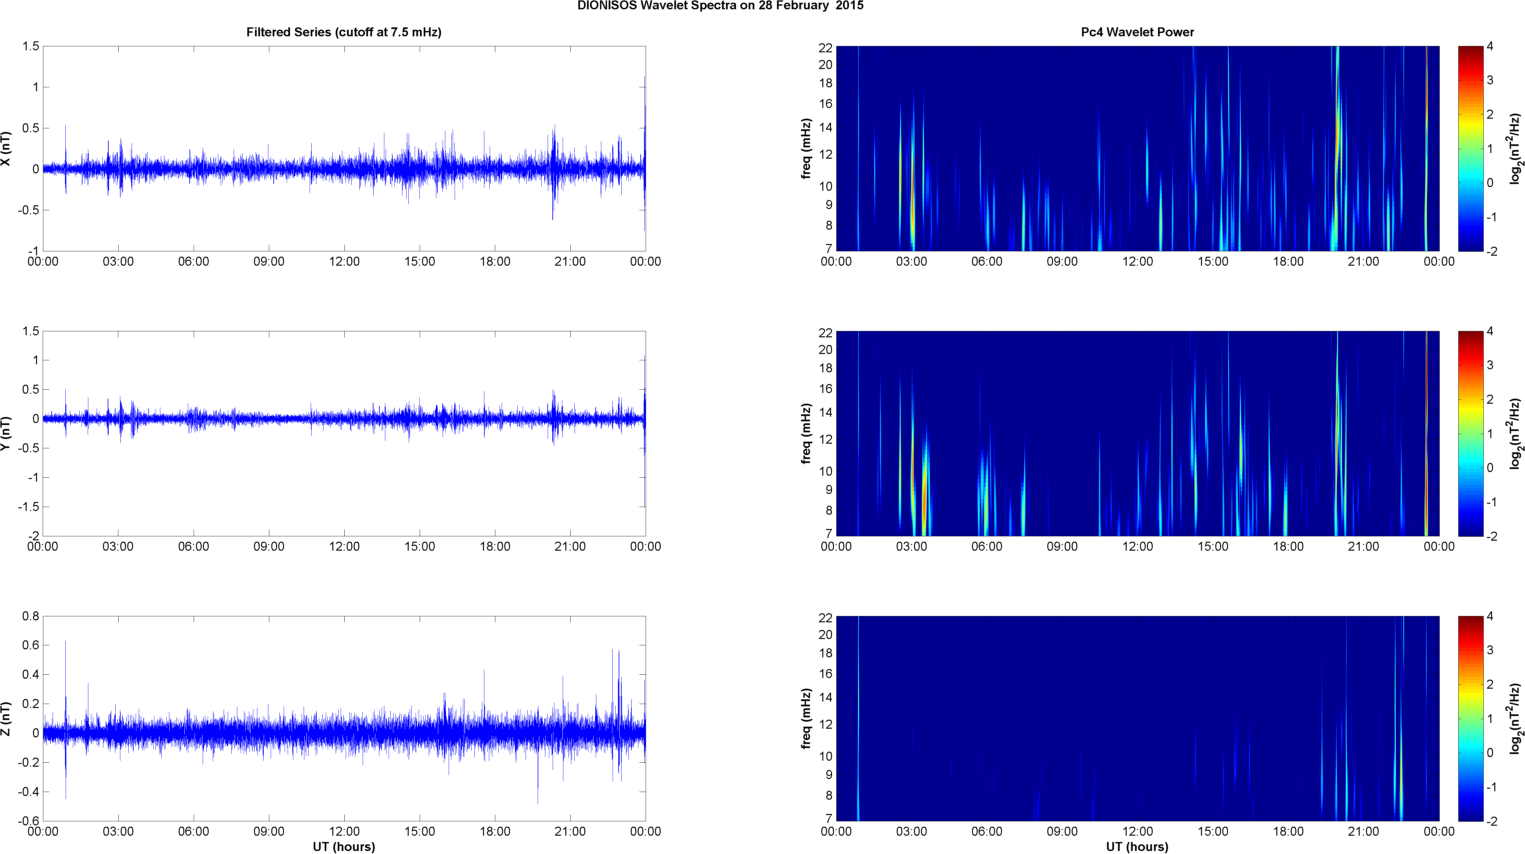Click 21:00 tick under the Y series plot
This screenshot has height=854, width=1525.
pyautogui.click(x=570, y=547)
